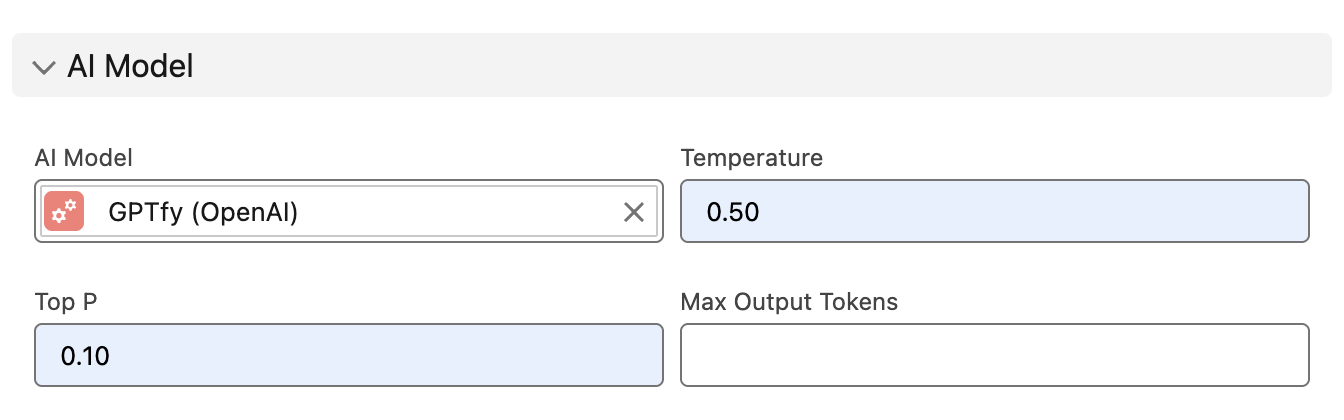Screen dimensions: 1344x420
Task: Focus the Temperature input field
Action: (x=994, y=211)
